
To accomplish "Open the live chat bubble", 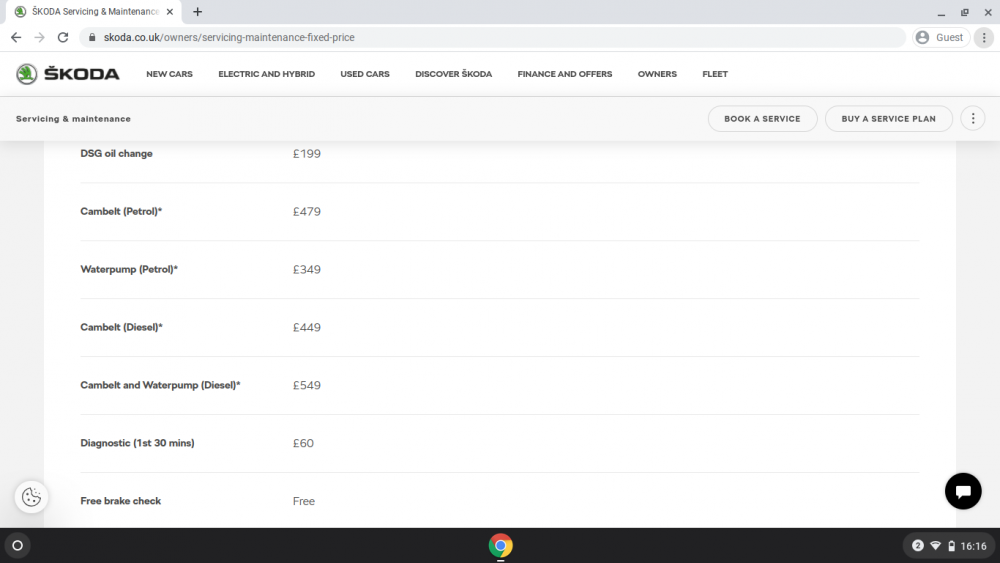I will 963,491.
